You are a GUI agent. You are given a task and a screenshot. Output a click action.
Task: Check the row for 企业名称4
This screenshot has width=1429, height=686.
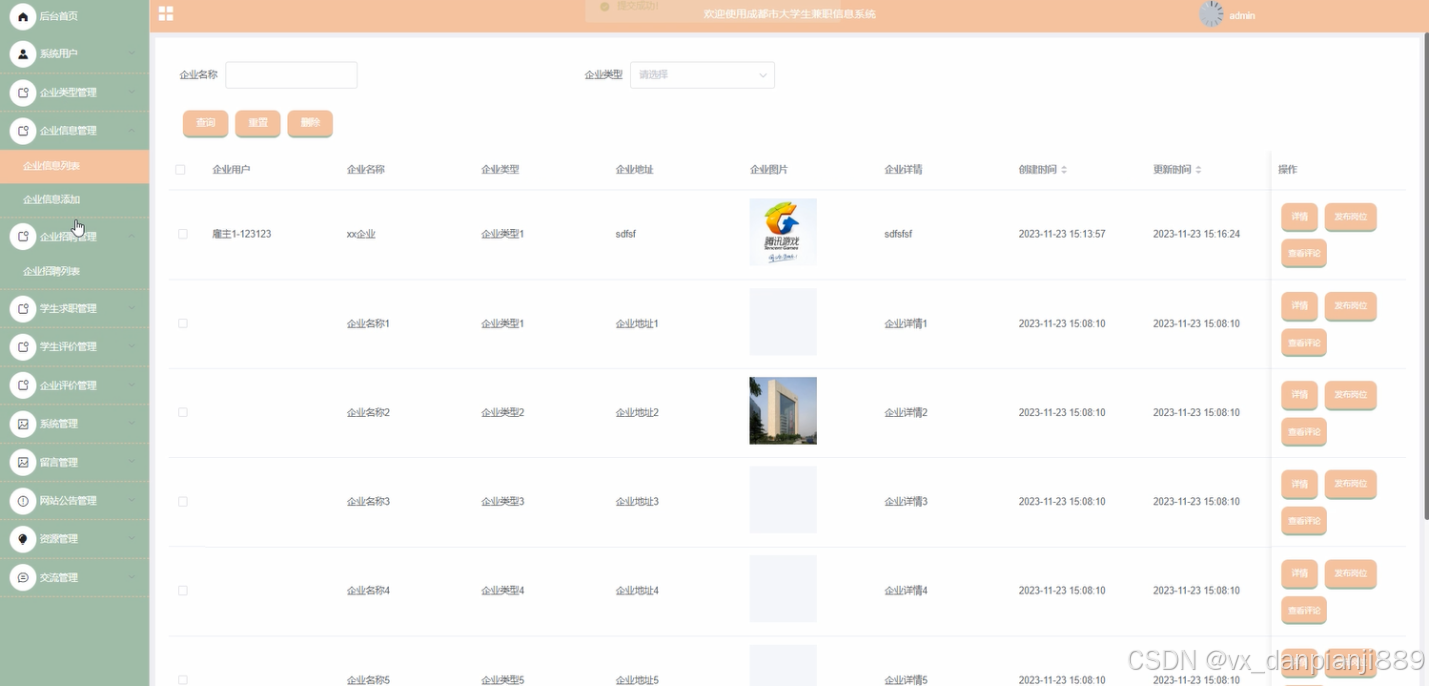[183, 591]
